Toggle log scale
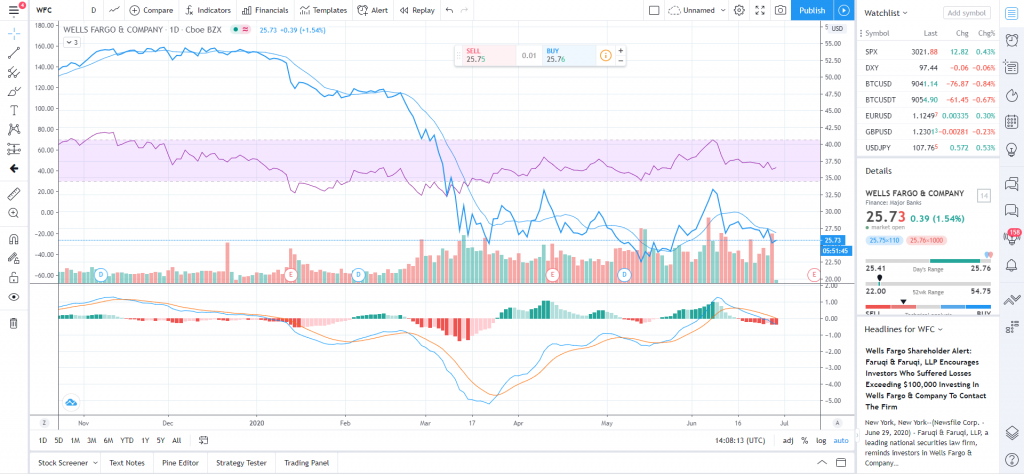This screenshot has height=475, width=1024. pyautogui.click(x=821, y=440)
